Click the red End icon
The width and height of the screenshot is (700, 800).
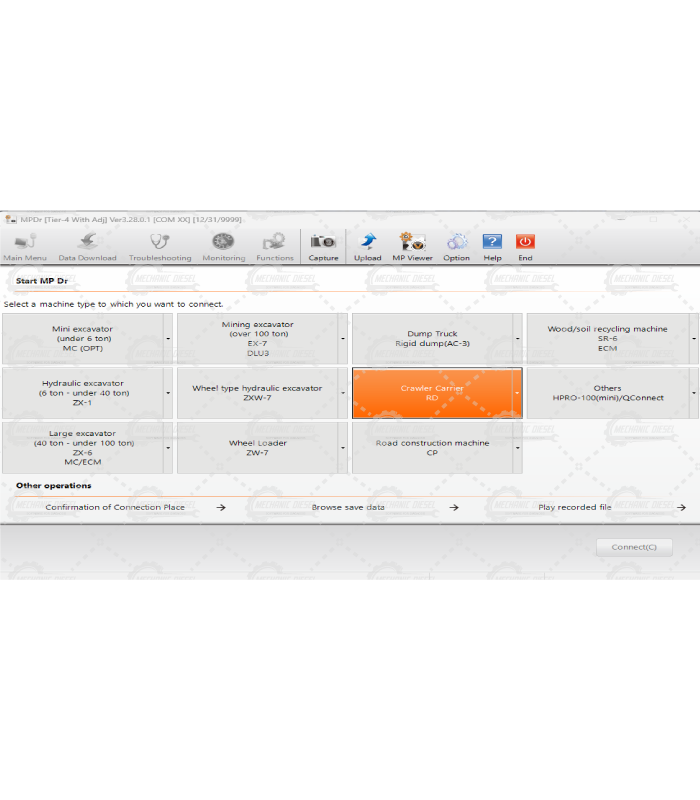pyautogui.click(x=525, y=244)
